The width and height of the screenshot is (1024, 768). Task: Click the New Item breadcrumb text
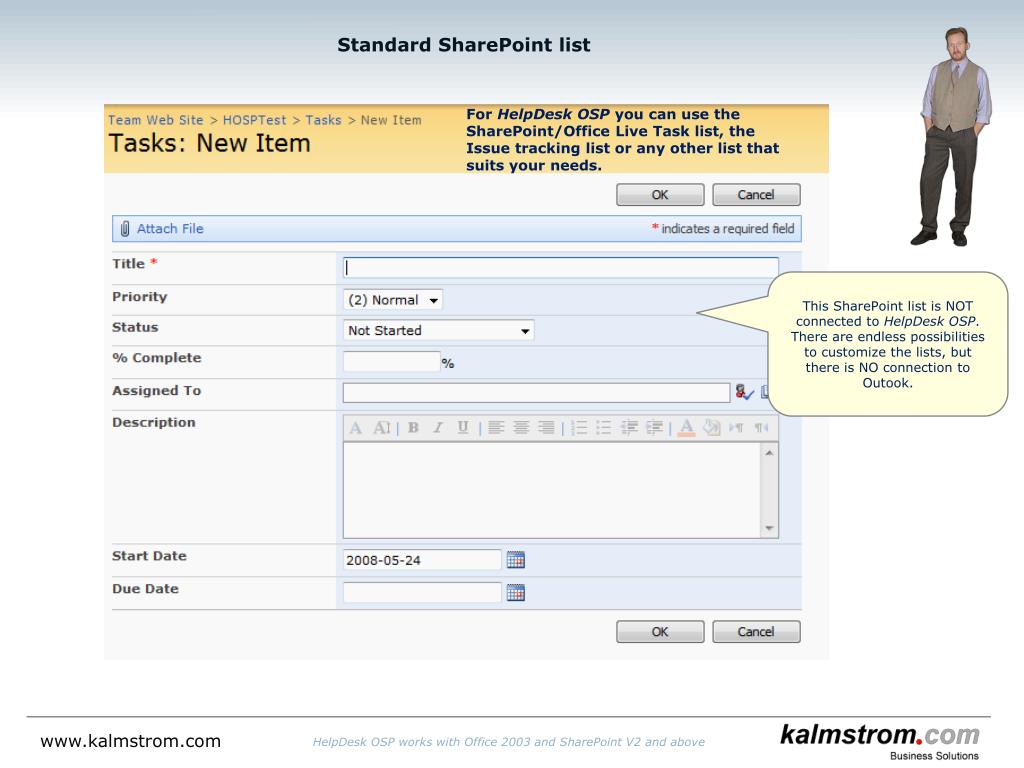[391, 120]
